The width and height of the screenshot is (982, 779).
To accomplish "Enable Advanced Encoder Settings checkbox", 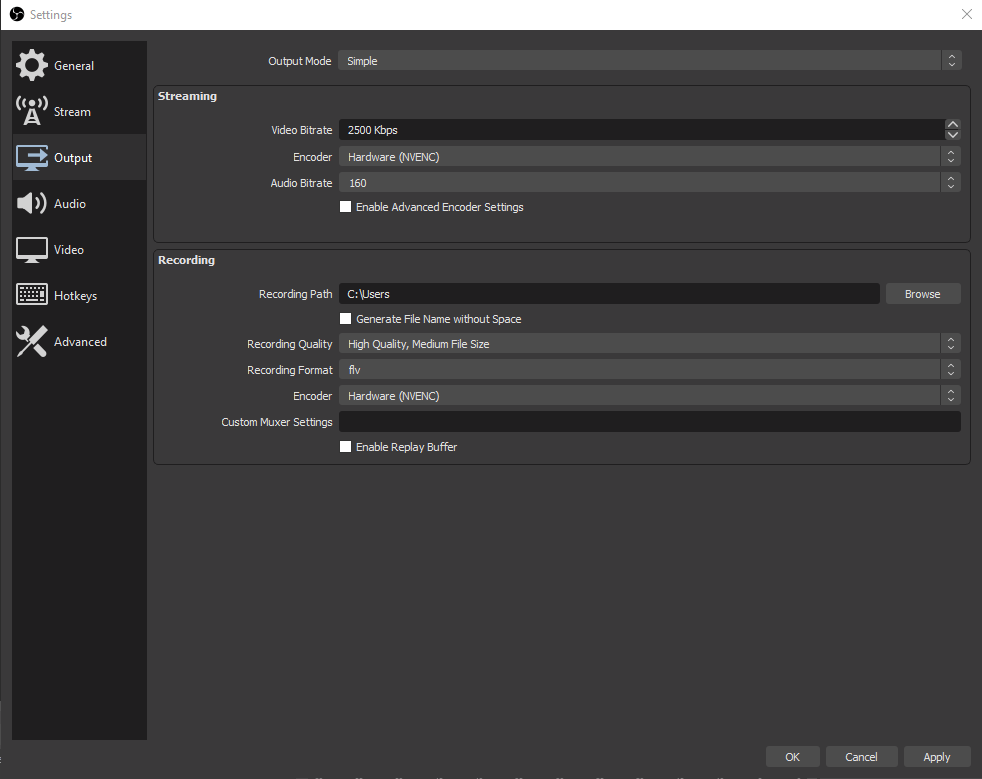I will pyautogui.click(x=346, y=207).
